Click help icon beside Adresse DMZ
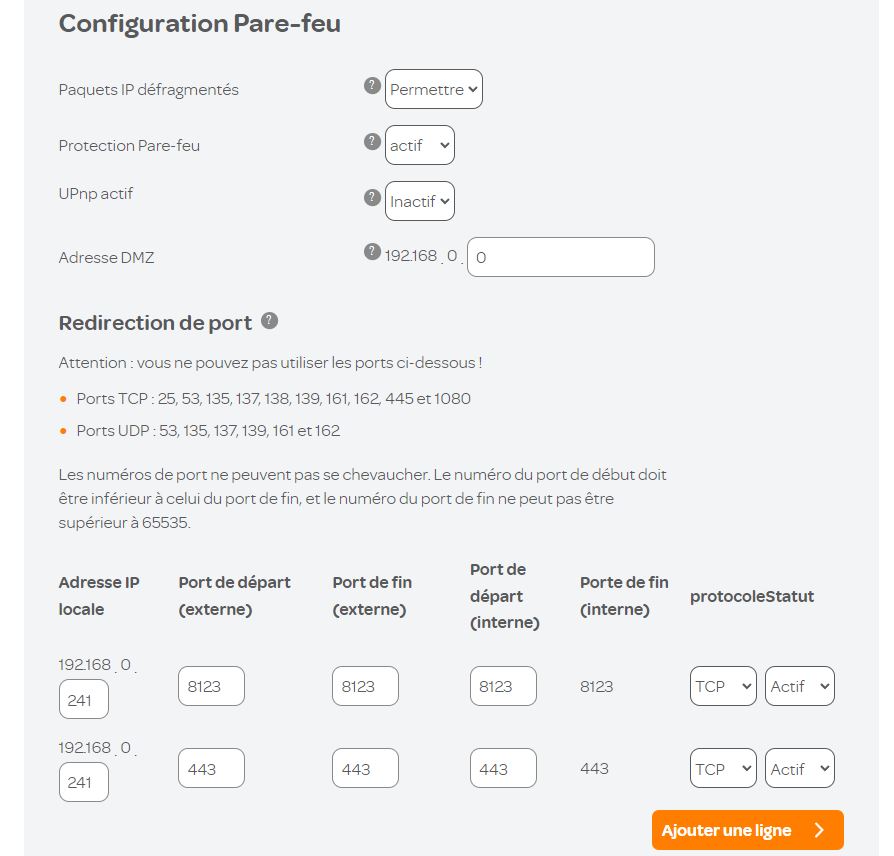Image resolution: width=894 pixels, height=856 pixels. 372,252
